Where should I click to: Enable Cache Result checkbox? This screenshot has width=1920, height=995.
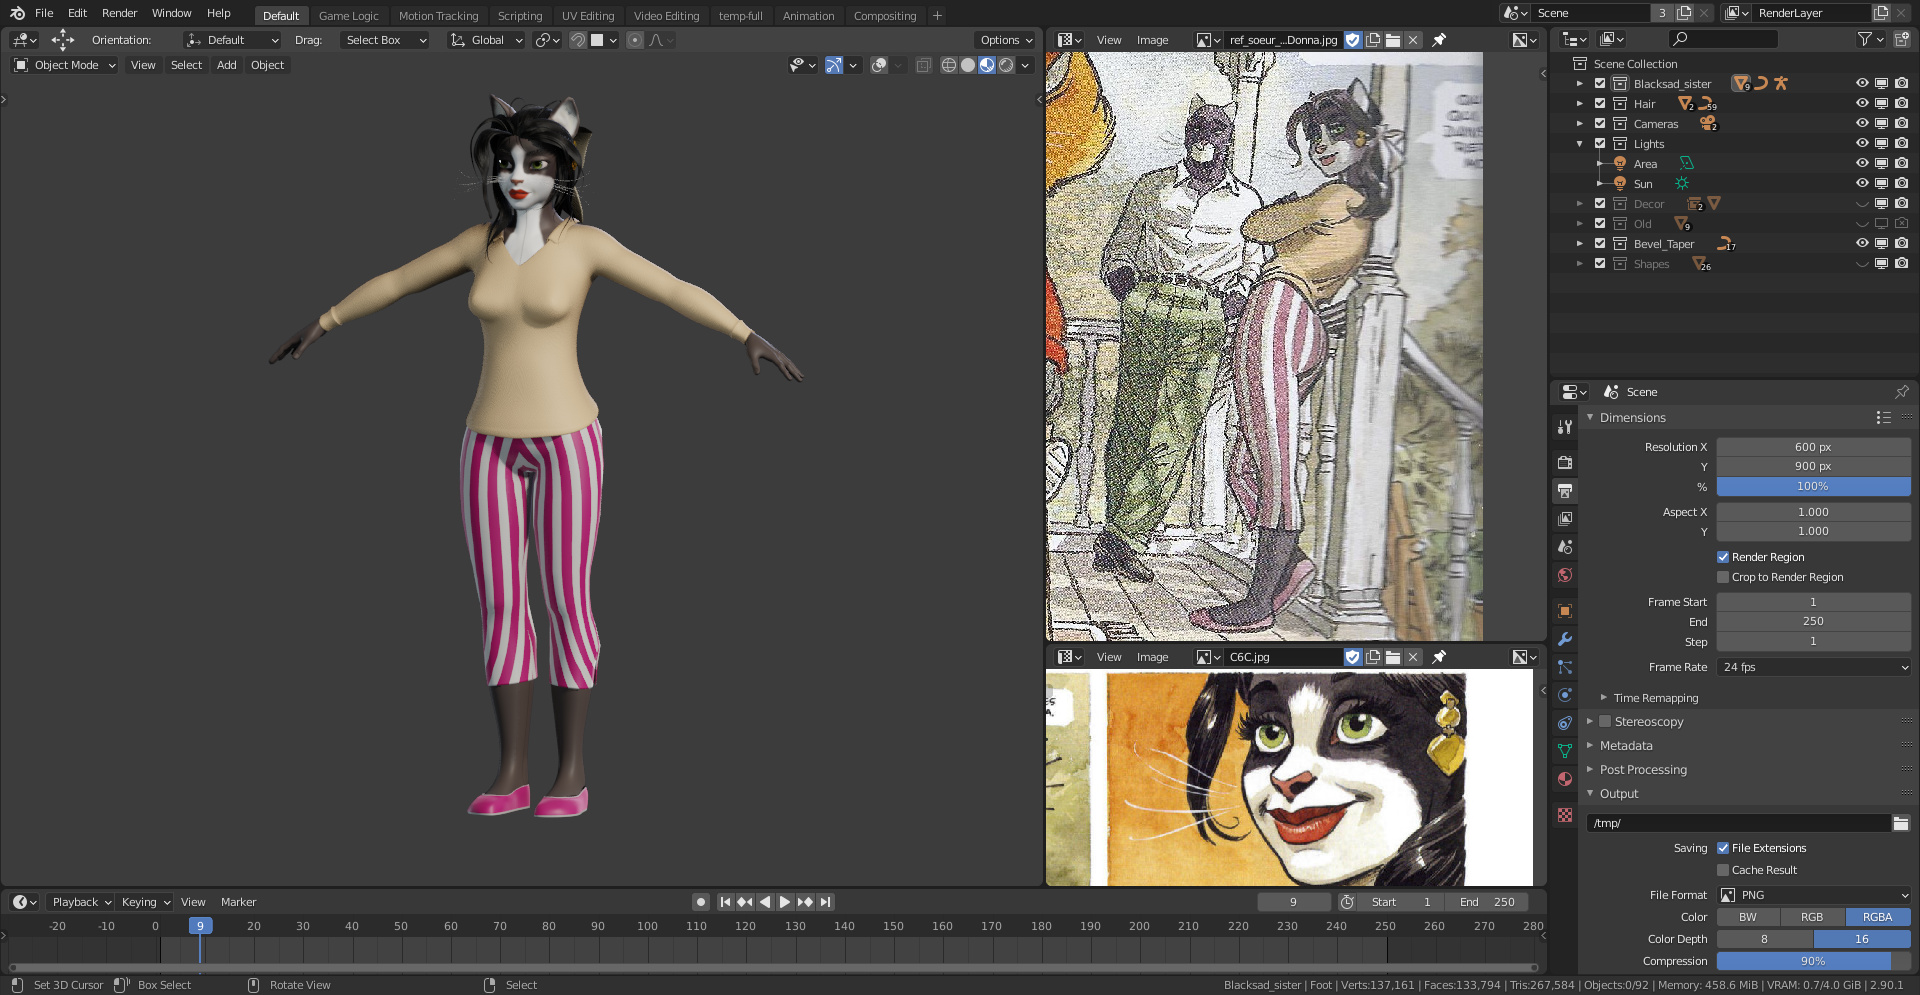click(x=1723, y=870)
